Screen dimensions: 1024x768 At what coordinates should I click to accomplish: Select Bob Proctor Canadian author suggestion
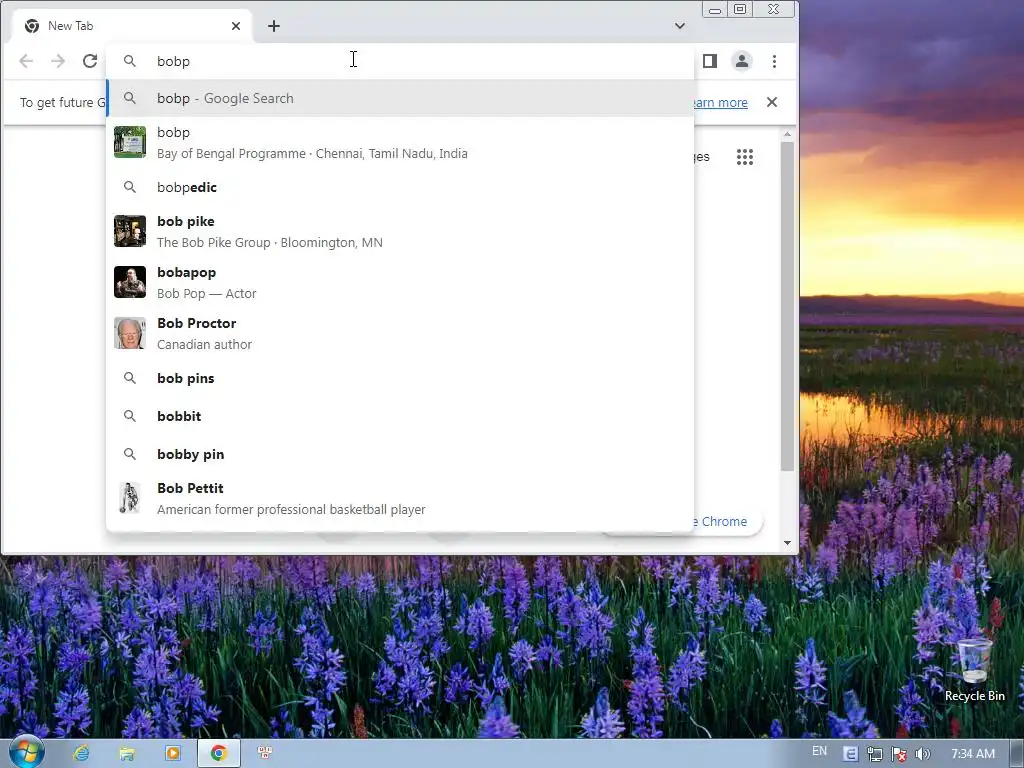click(x=400, y=333)
